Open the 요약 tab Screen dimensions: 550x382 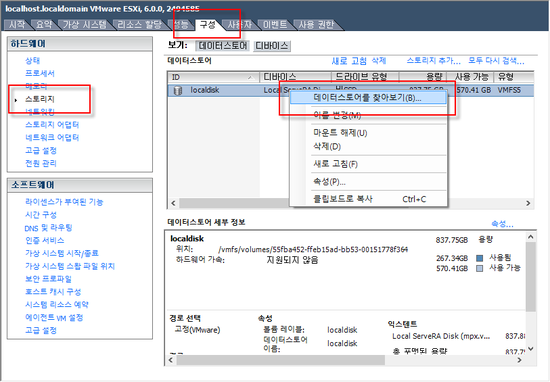point(44,25)
